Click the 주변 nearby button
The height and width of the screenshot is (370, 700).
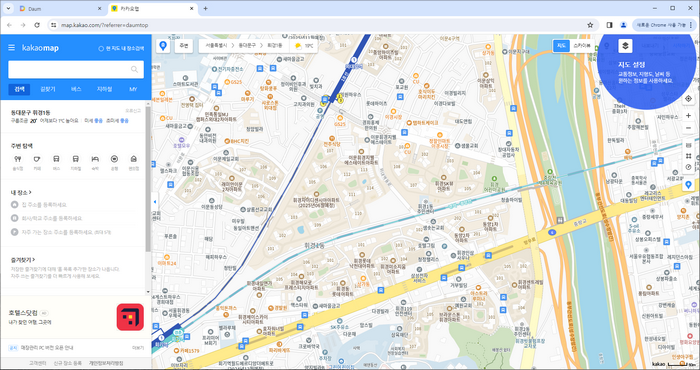(x=183, y=46)
